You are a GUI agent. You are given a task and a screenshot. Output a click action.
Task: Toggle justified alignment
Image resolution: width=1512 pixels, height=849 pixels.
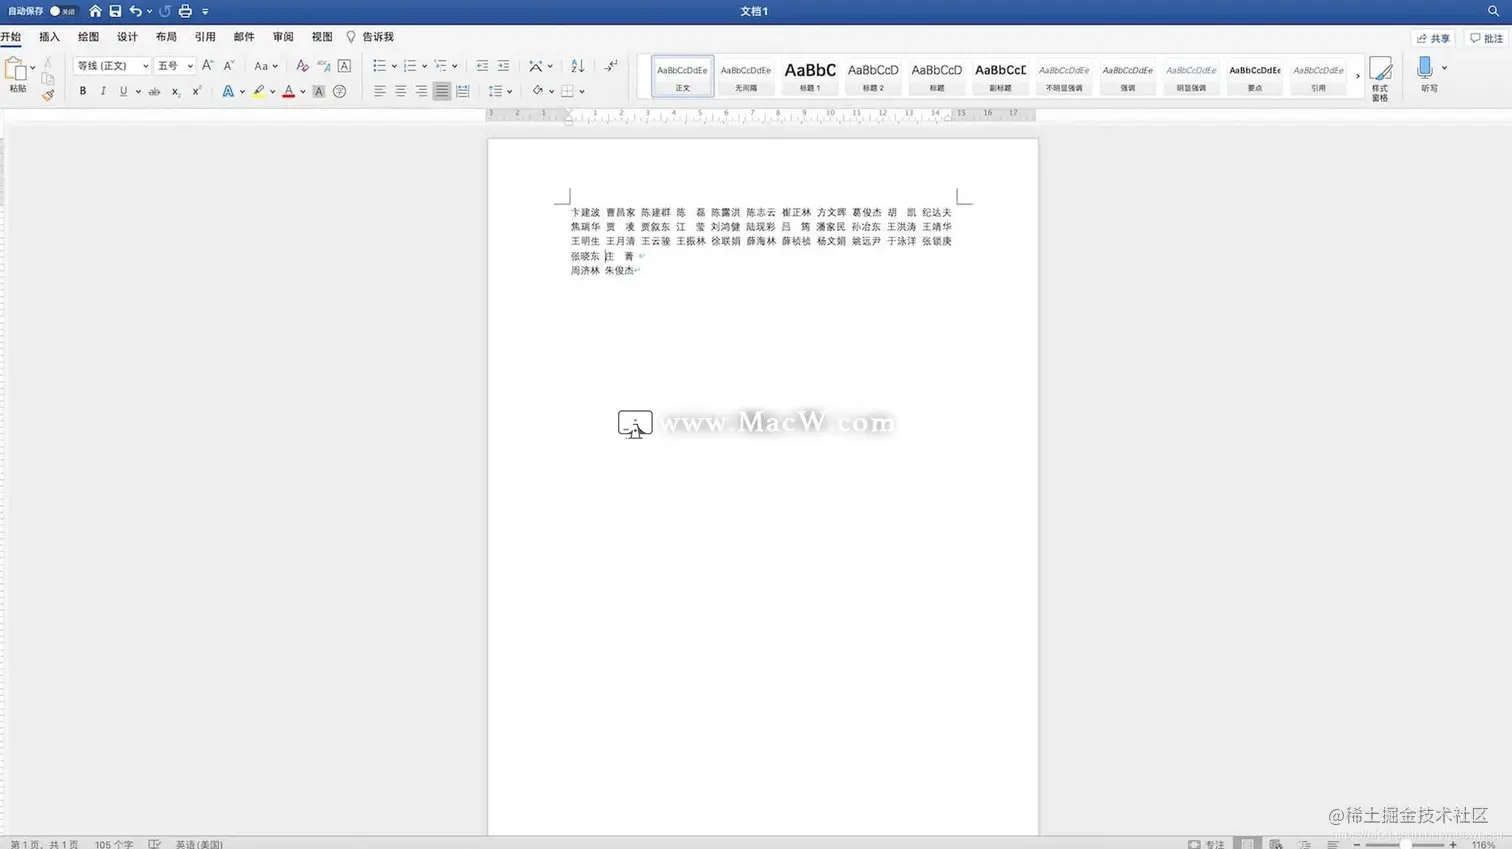(442, 91)
